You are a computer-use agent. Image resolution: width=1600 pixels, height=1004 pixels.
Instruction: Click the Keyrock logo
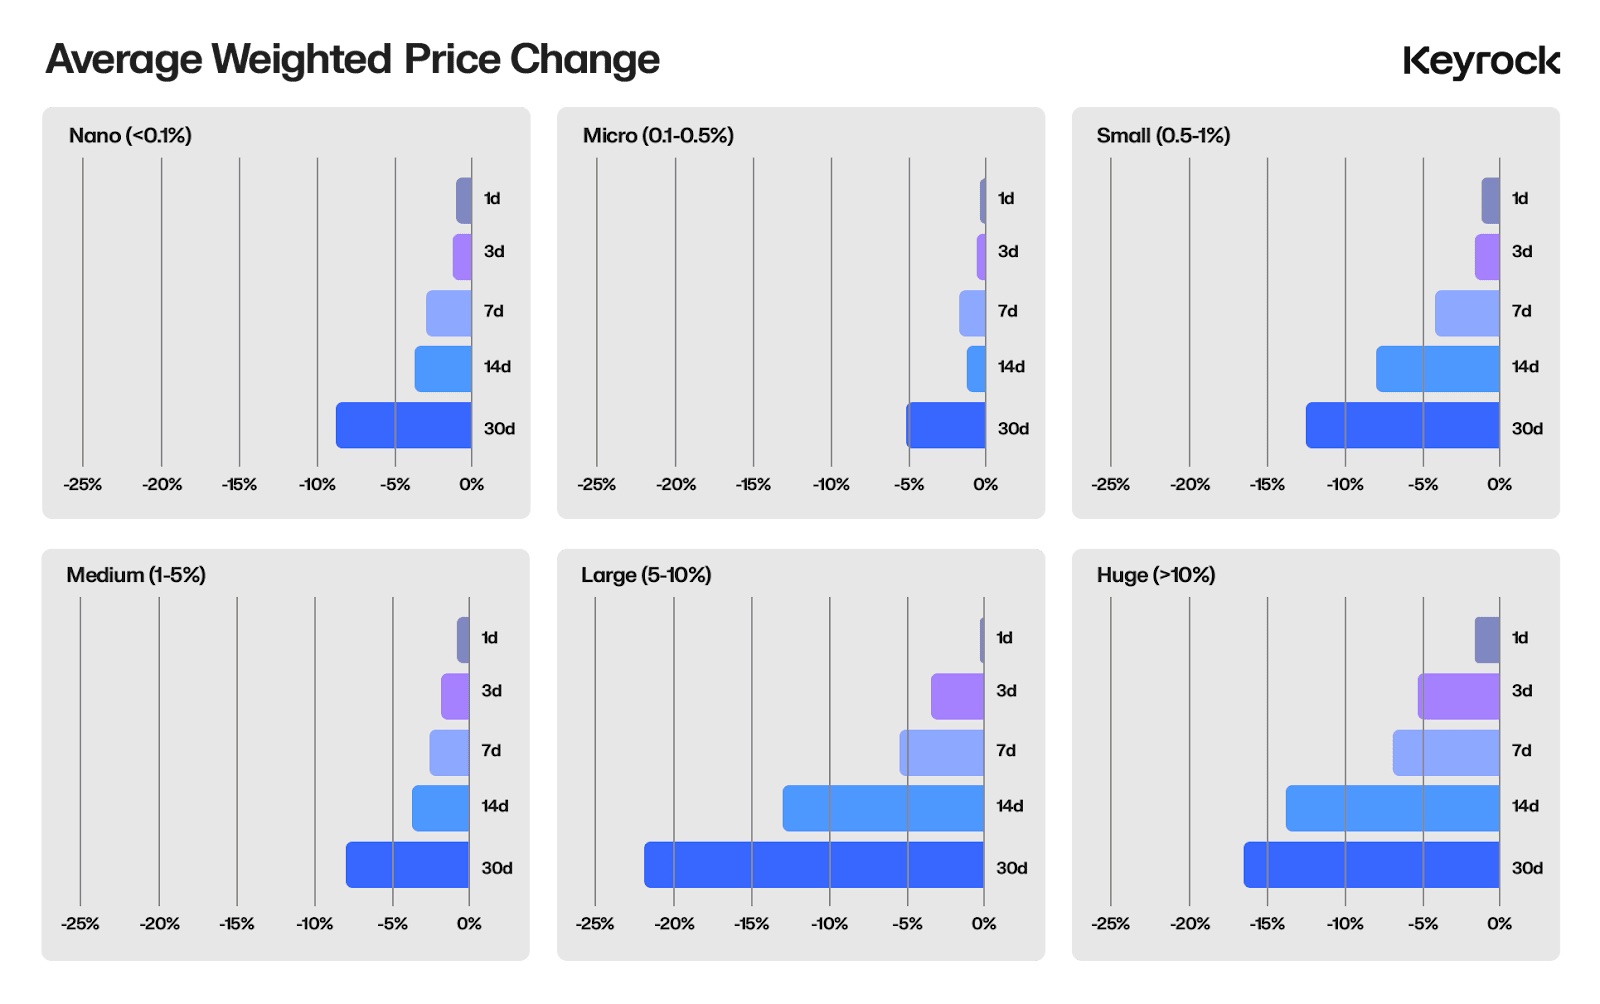pyautogui.click(x=1480, y=61)
